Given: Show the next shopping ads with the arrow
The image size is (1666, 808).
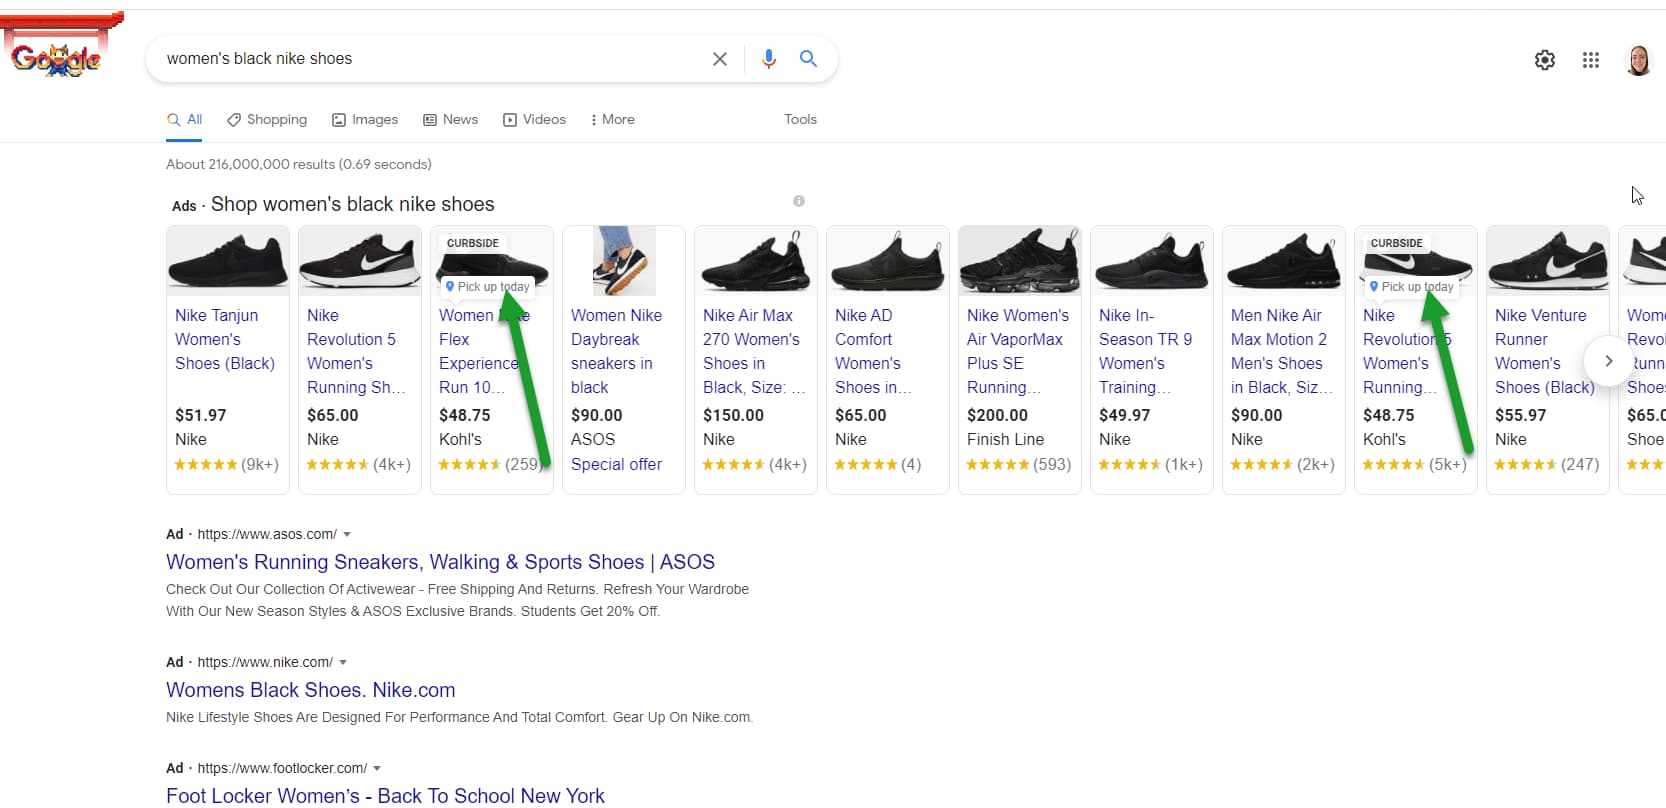Looking at the screenshot, I should 1608,361.
